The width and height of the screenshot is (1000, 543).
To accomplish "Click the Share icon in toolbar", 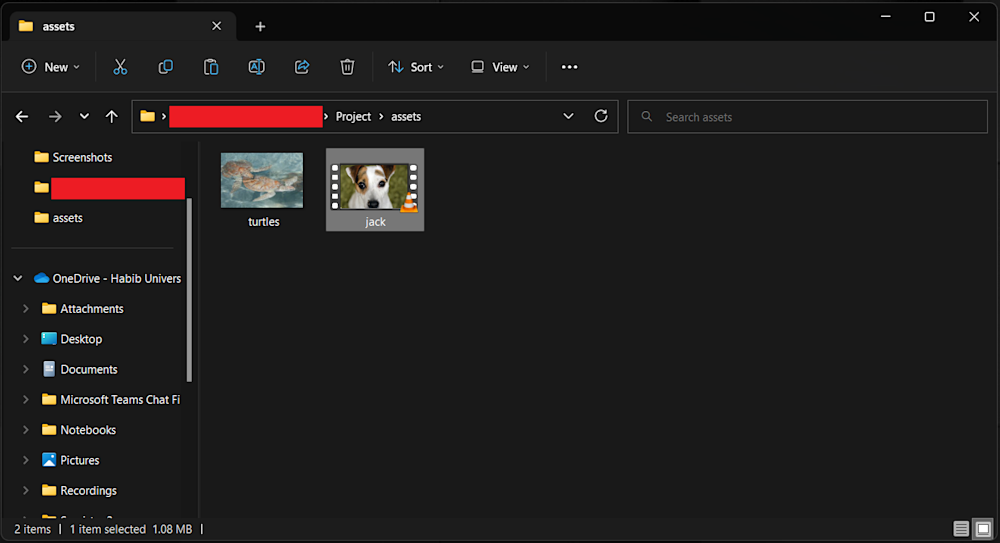I will click(302, 67).
